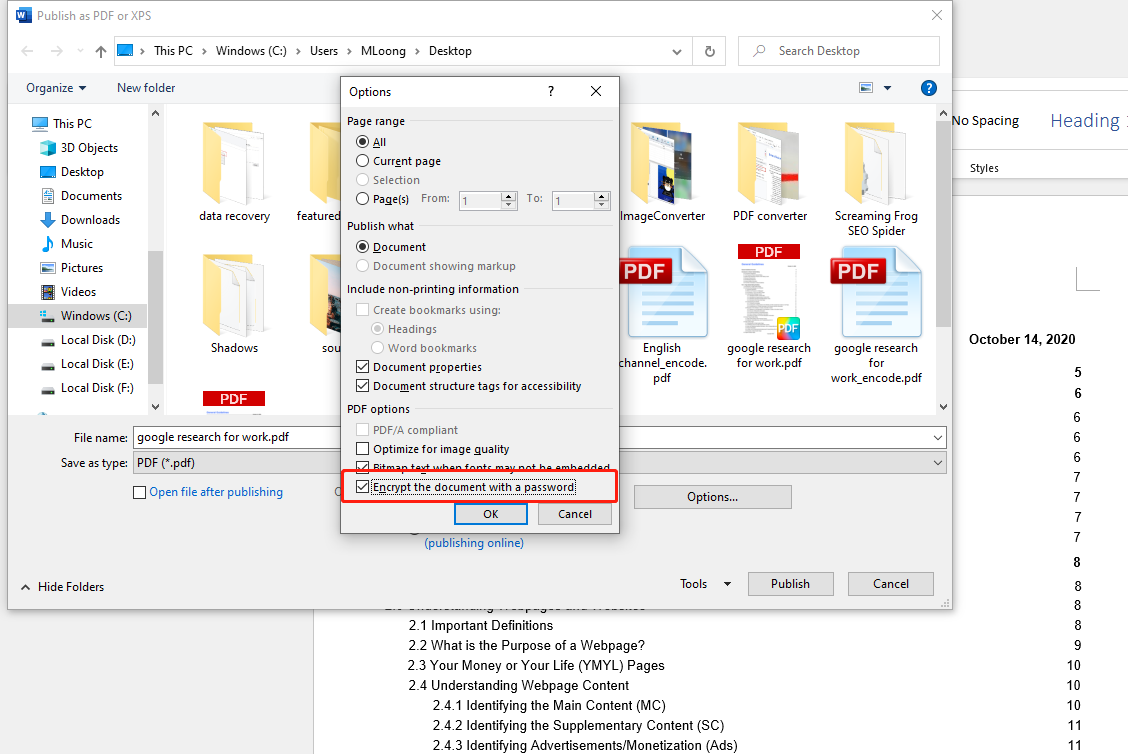Open the Screaming Frog SEO Spider folder
Viewport: 1128px width, 754px height.
[x=876, y=179]
